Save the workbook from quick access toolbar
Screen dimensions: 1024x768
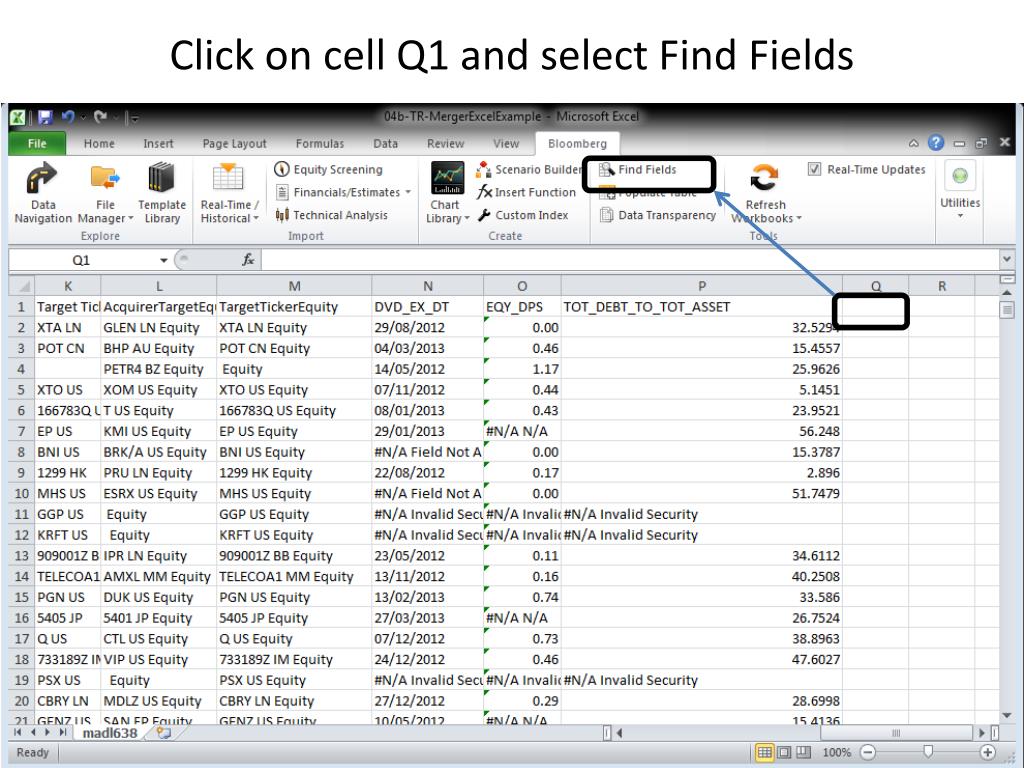click(45, 118)
